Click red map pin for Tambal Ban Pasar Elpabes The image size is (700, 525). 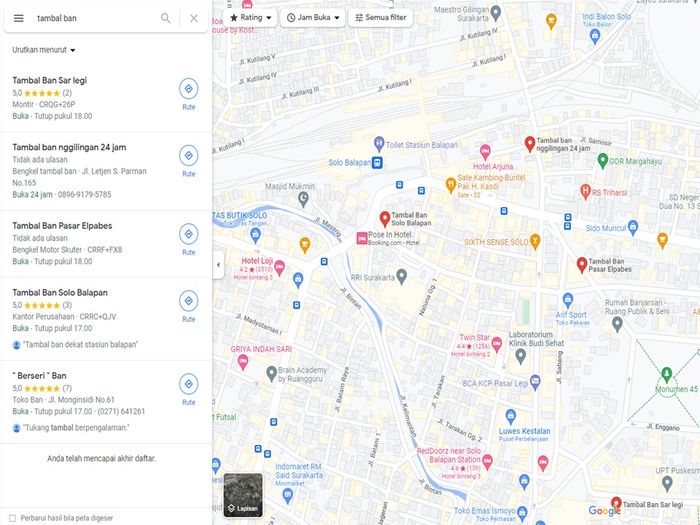(582, 264)
